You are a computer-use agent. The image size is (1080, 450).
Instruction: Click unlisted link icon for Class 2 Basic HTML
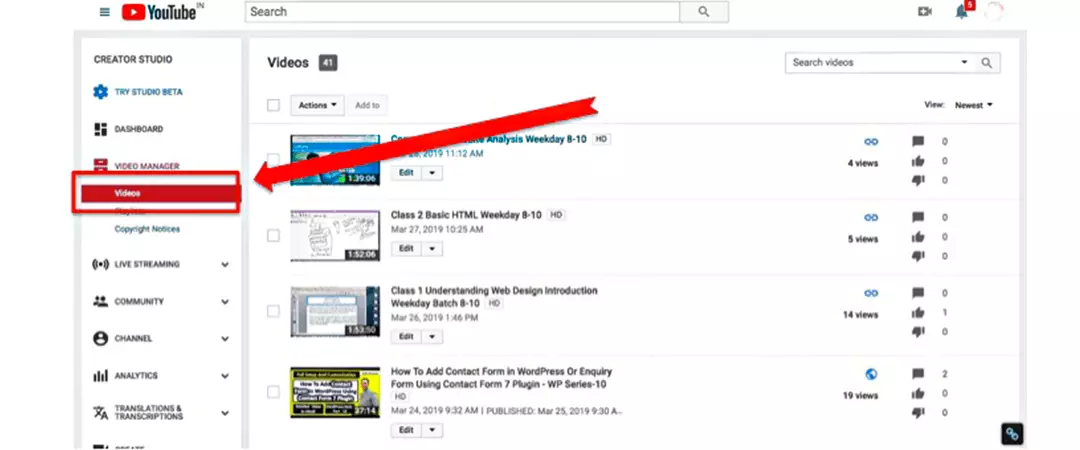pos(871,218)
